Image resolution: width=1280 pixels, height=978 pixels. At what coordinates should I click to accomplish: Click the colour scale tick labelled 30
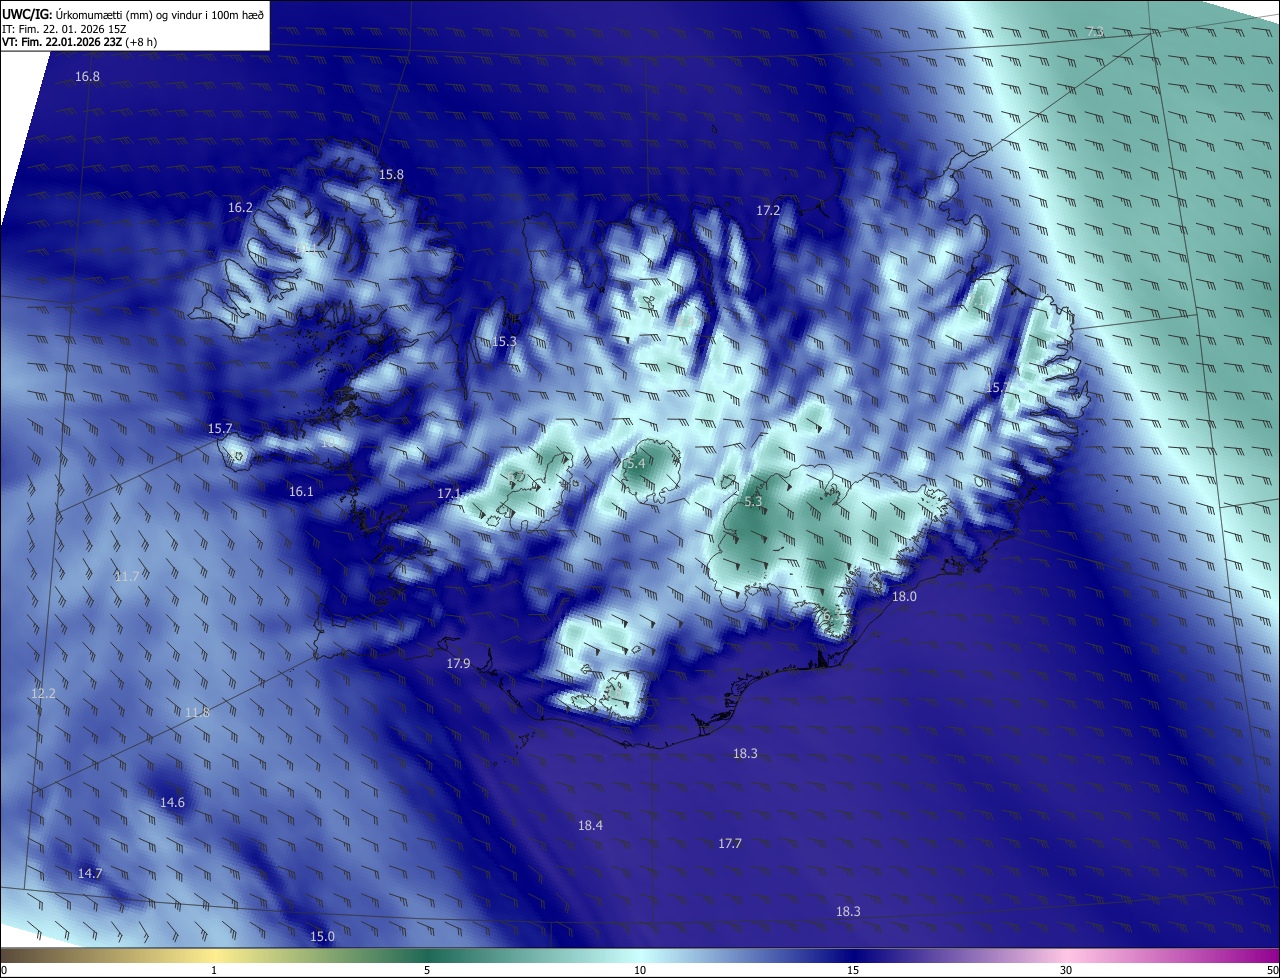pyautogui.click(x=1066, y=971)
